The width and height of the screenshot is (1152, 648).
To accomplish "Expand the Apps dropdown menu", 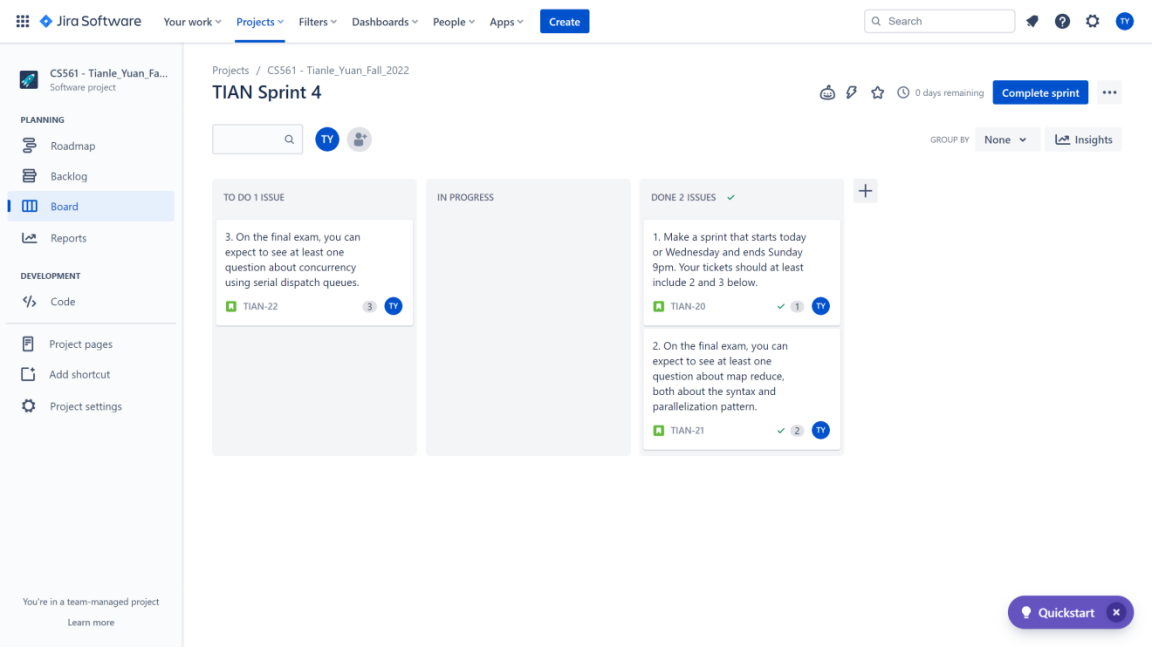I will (x=506, y=21).
